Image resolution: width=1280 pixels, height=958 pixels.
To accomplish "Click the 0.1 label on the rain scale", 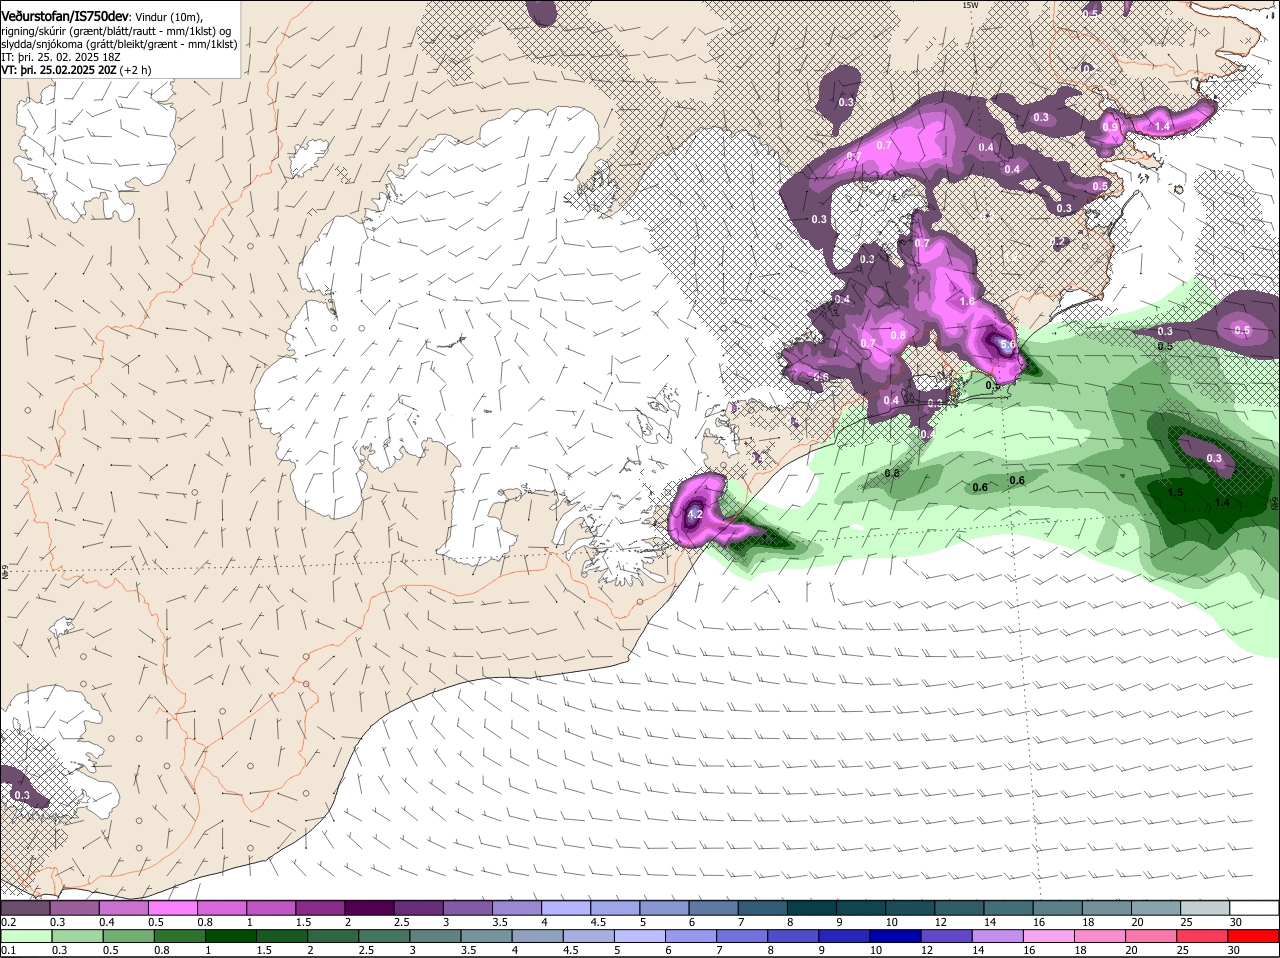I will pos(9,950).
